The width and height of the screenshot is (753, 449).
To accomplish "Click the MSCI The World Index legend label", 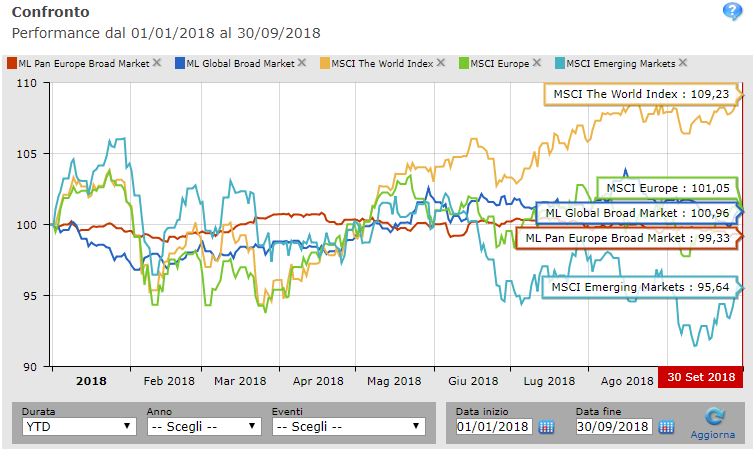I will click(382, 63).
